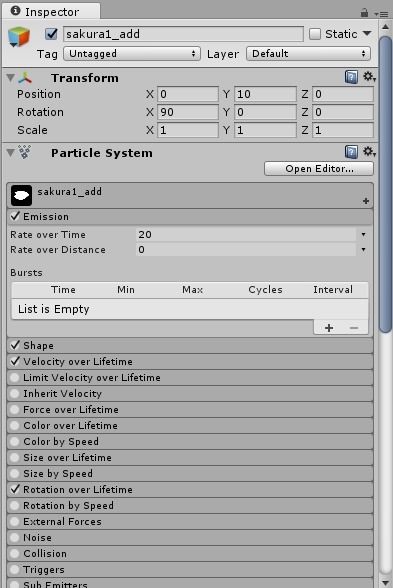Click the GameObject name field sakura1_add
The height and width of the screenshot is (588, 393).
(x=183, y=34)
